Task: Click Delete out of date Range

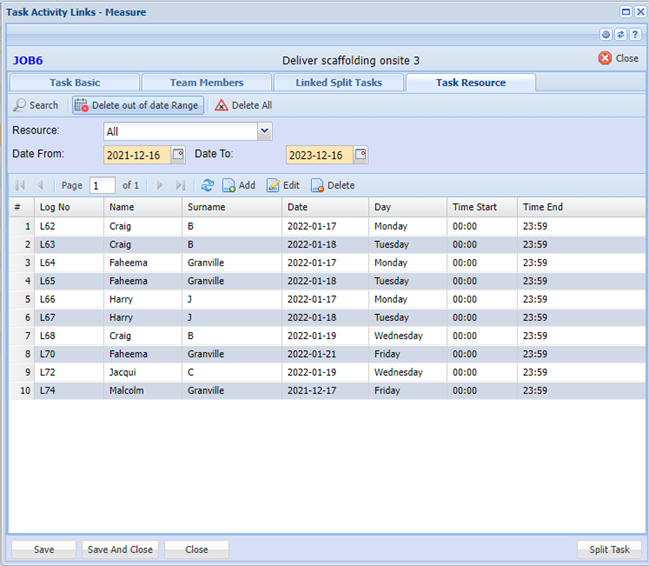Action: click(x=137, y=105)
